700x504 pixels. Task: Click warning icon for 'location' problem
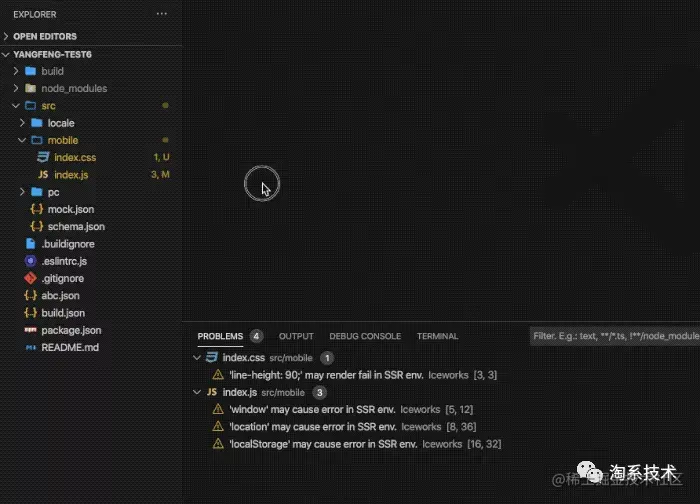tap(218, 426)
